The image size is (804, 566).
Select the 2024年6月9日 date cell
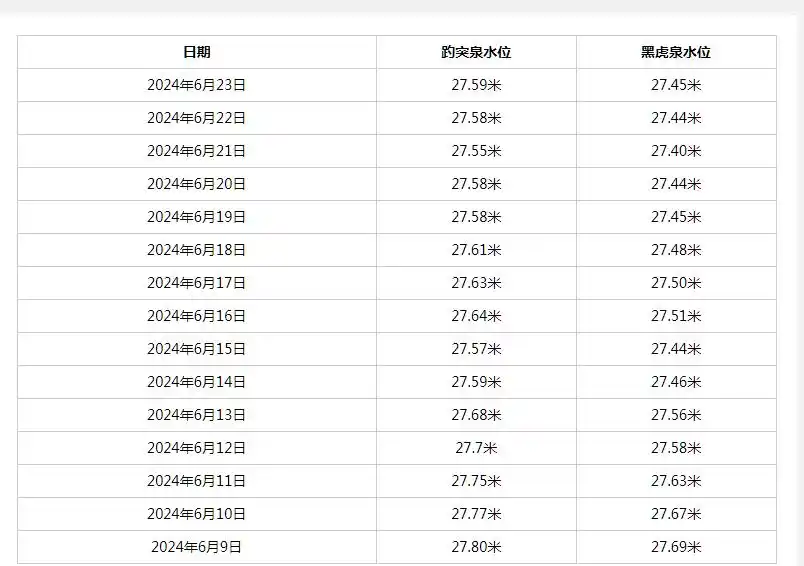[197, 547]
